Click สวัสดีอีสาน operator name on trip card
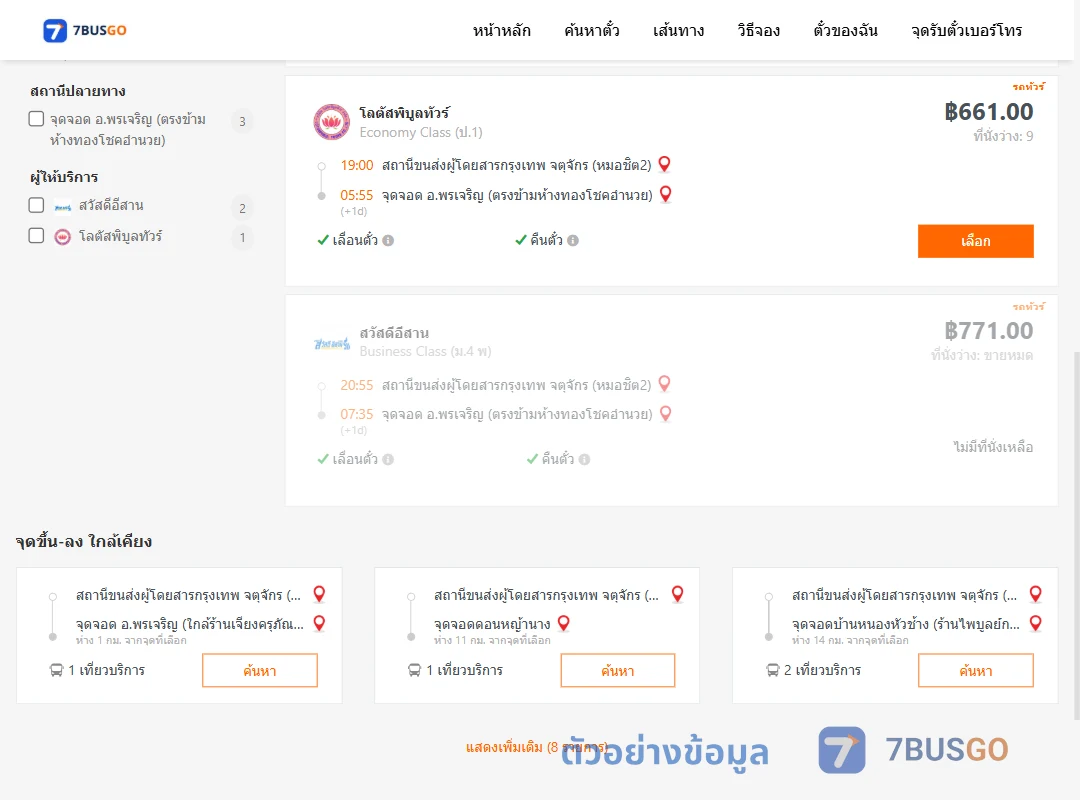 point(394,333)
